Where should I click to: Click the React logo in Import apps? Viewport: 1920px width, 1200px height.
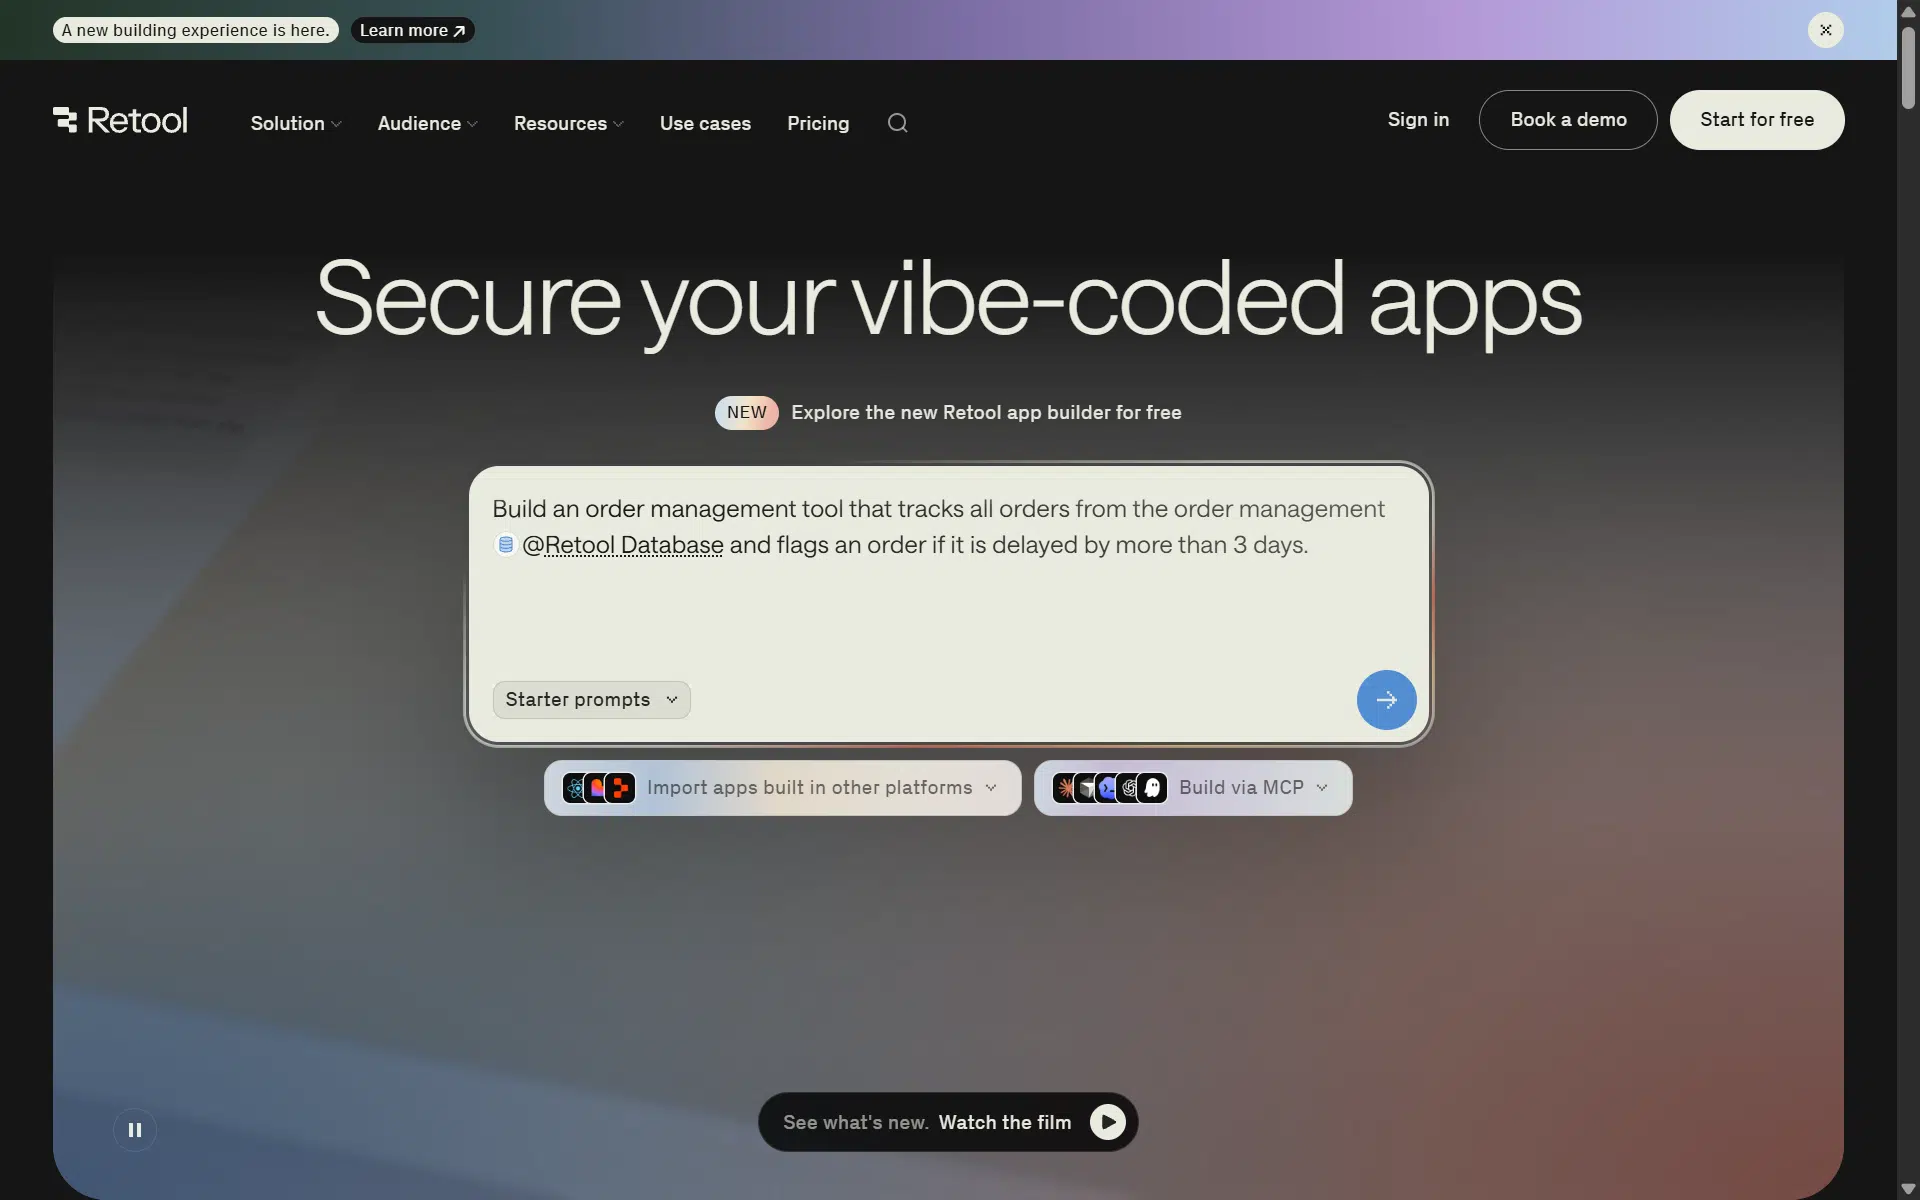tap(575, 788)
